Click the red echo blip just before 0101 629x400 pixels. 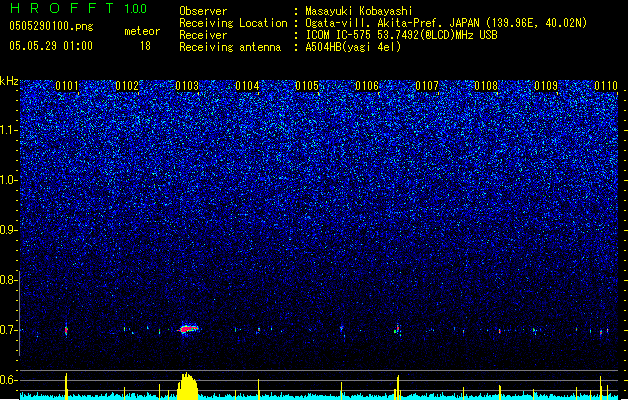tap(66, 331)
